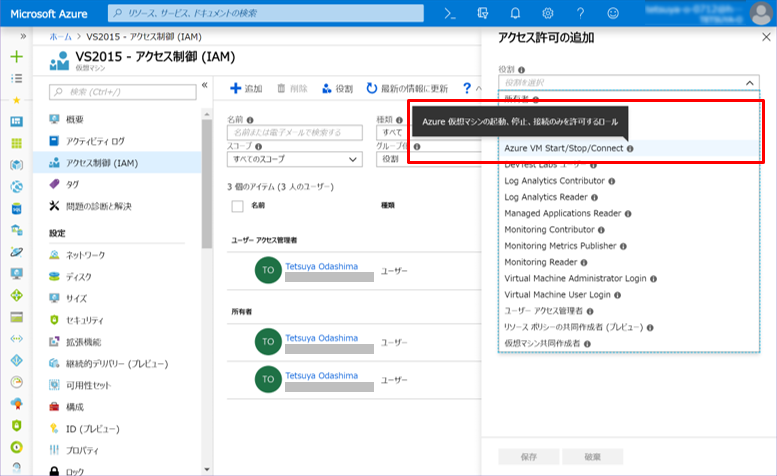The width and height of the screenshot is (777, 476).
Task: Select ユーザー アクセス管理者 role in list
Action: pos(629,311)
